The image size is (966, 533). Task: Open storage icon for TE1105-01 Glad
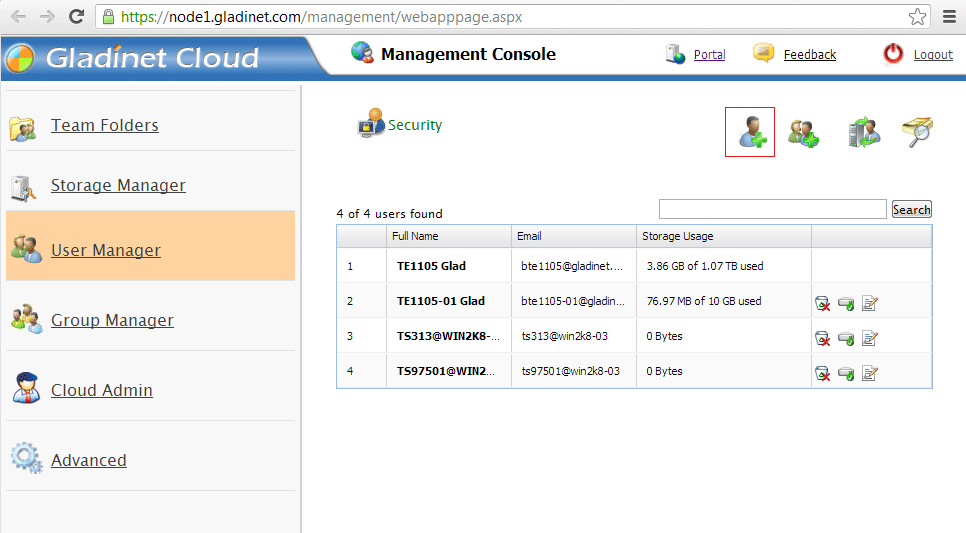(x=846, y=304)
